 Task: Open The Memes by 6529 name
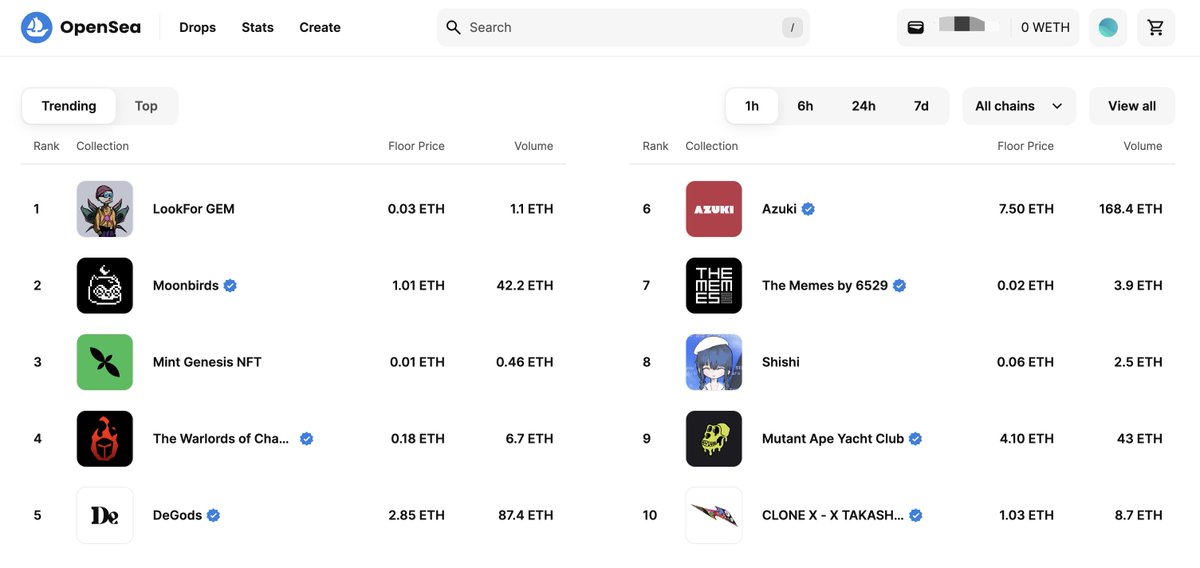825,286
